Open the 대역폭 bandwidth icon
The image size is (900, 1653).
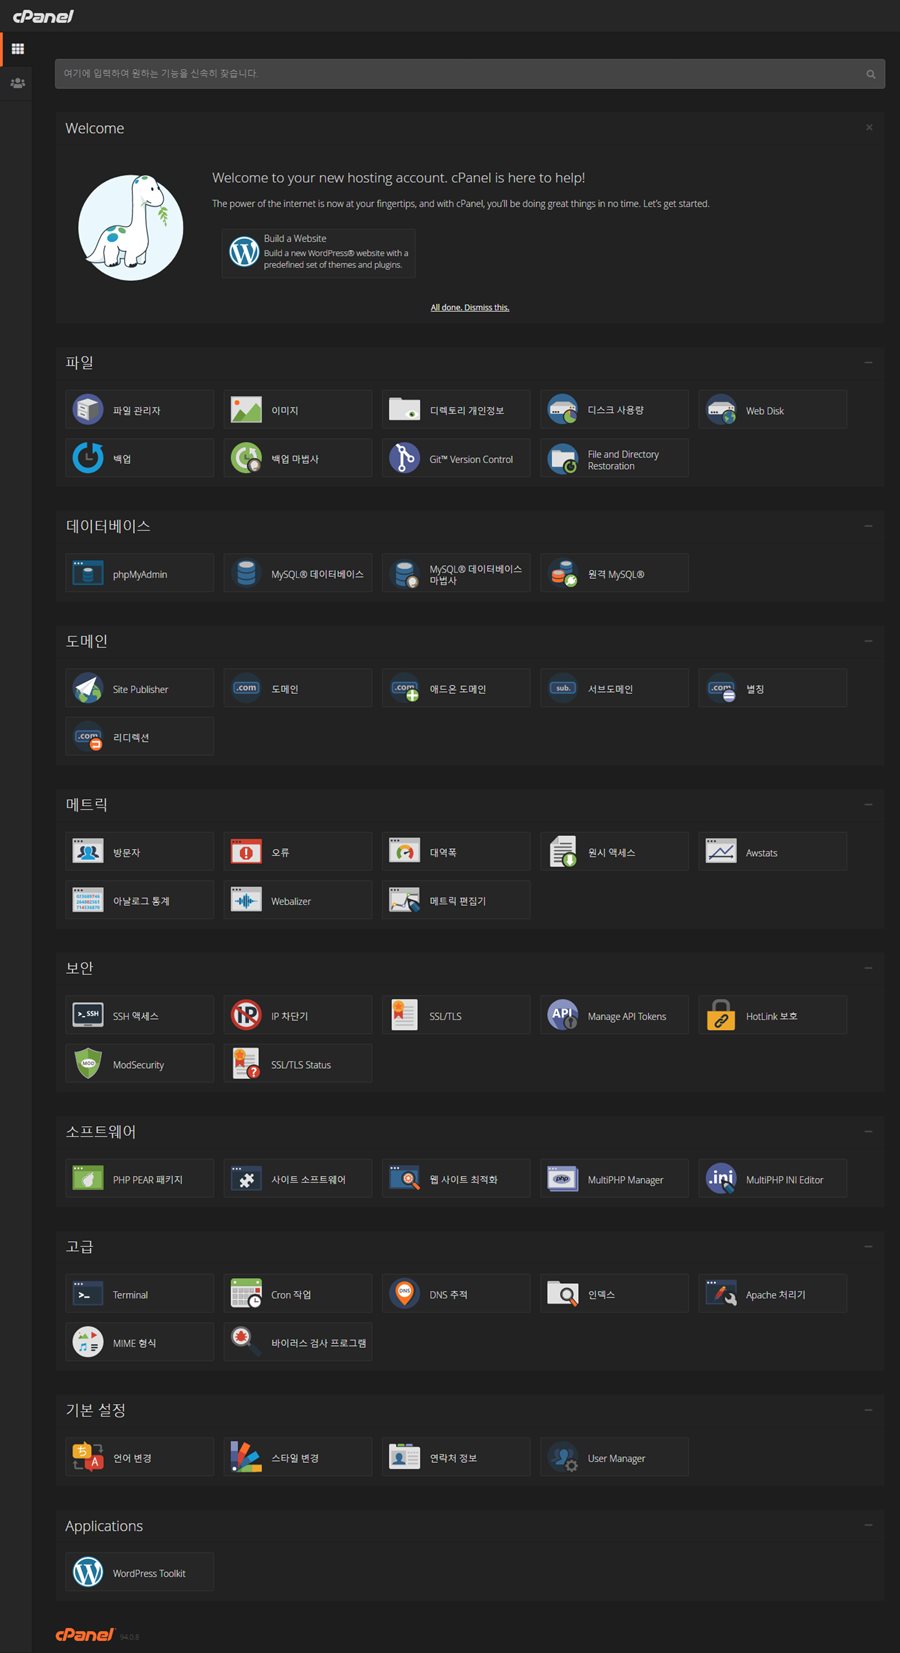tap(404, 852)
